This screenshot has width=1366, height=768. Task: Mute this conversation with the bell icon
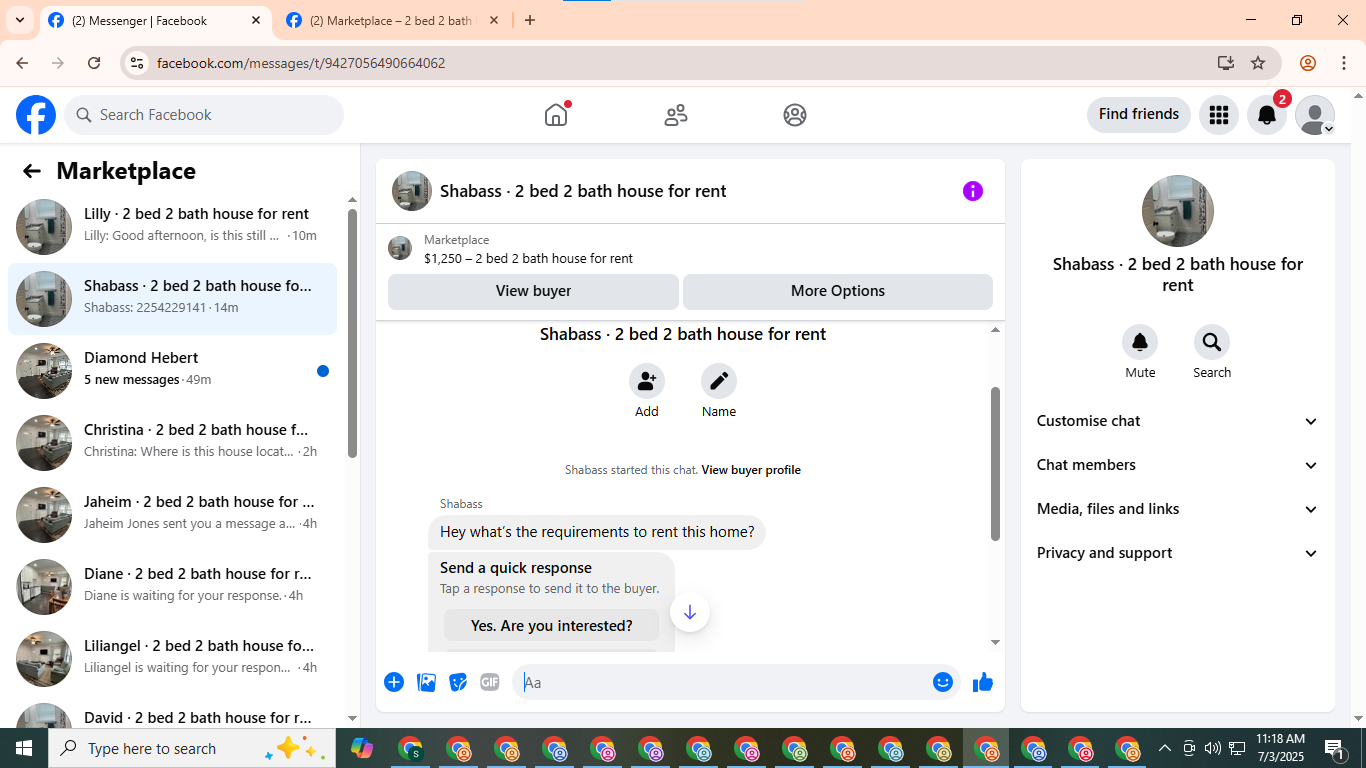[x=1140, y=343]
